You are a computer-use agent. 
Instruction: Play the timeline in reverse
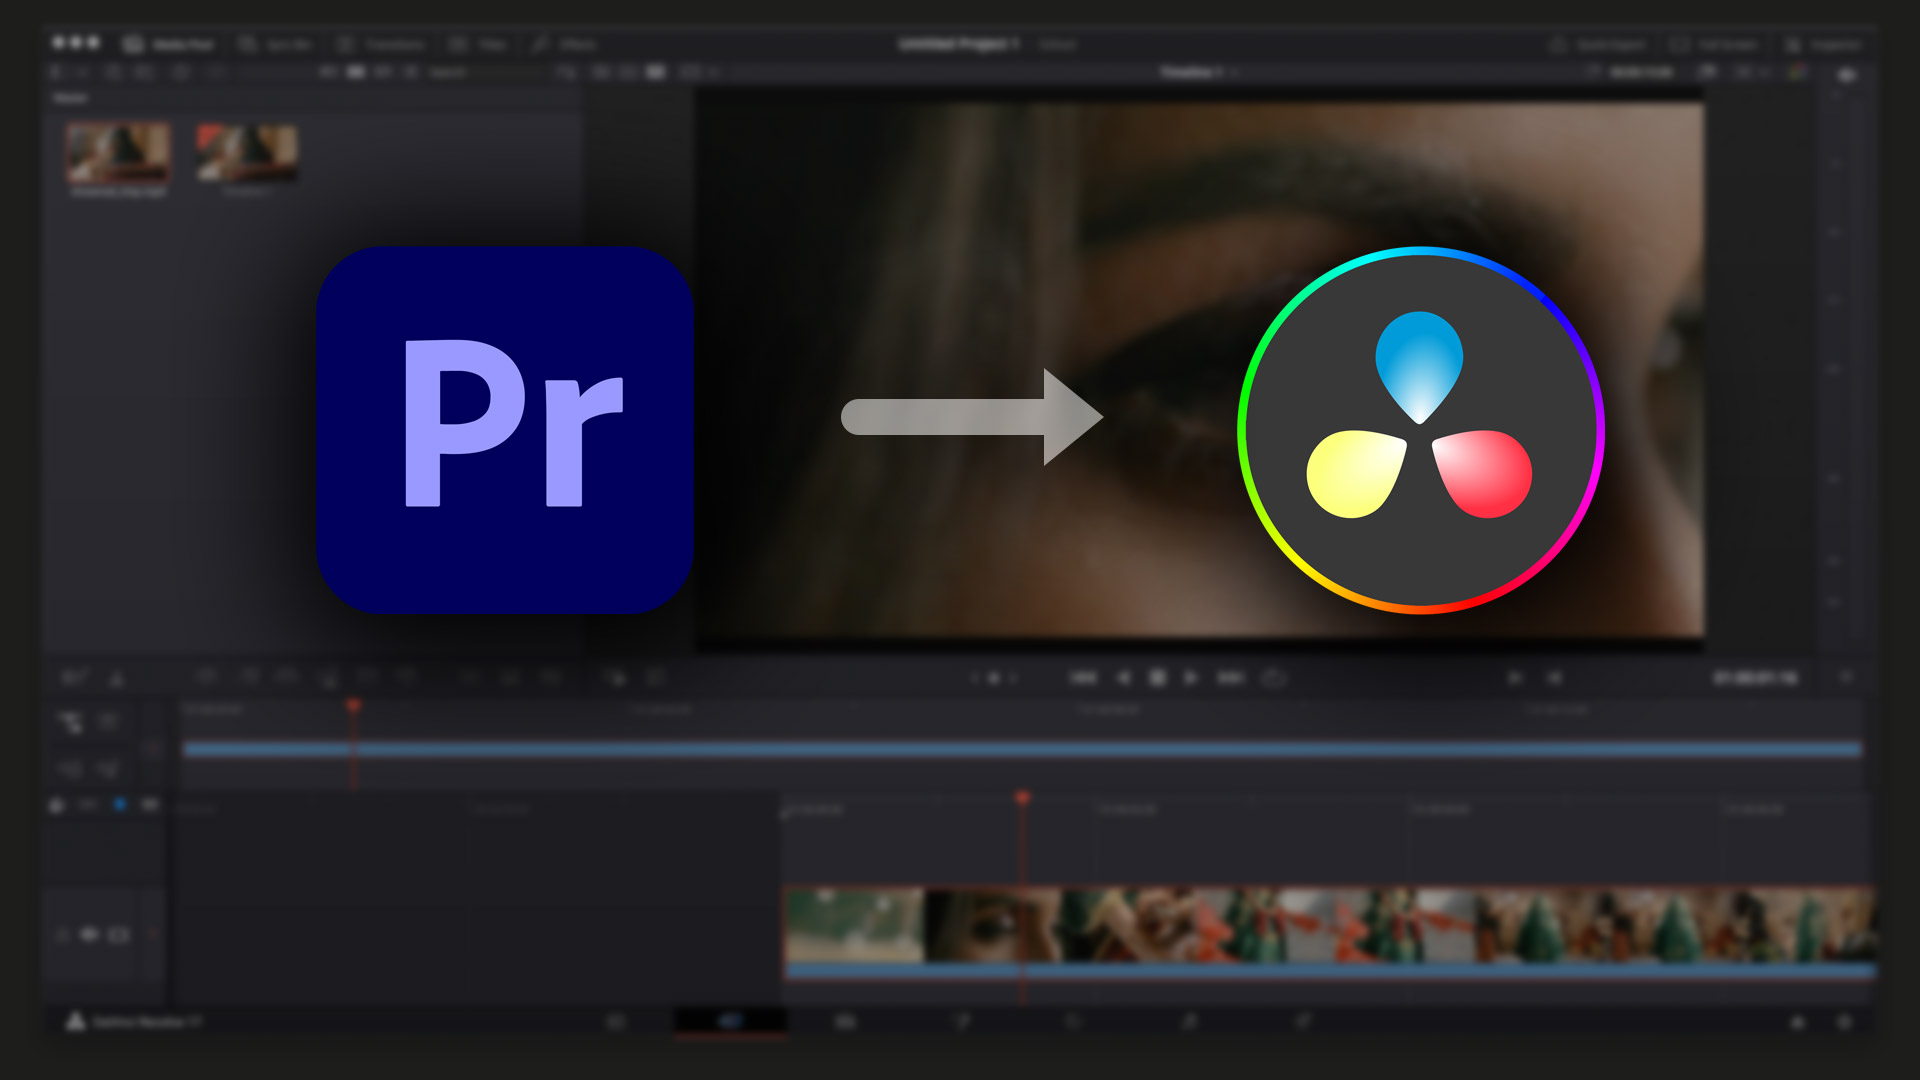1124,678
